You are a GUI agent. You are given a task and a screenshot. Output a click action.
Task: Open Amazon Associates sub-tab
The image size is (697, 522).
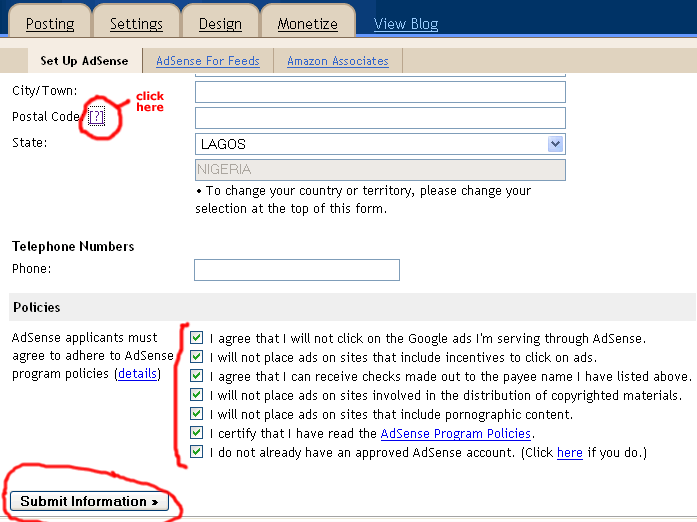click(x=338, y=61)
